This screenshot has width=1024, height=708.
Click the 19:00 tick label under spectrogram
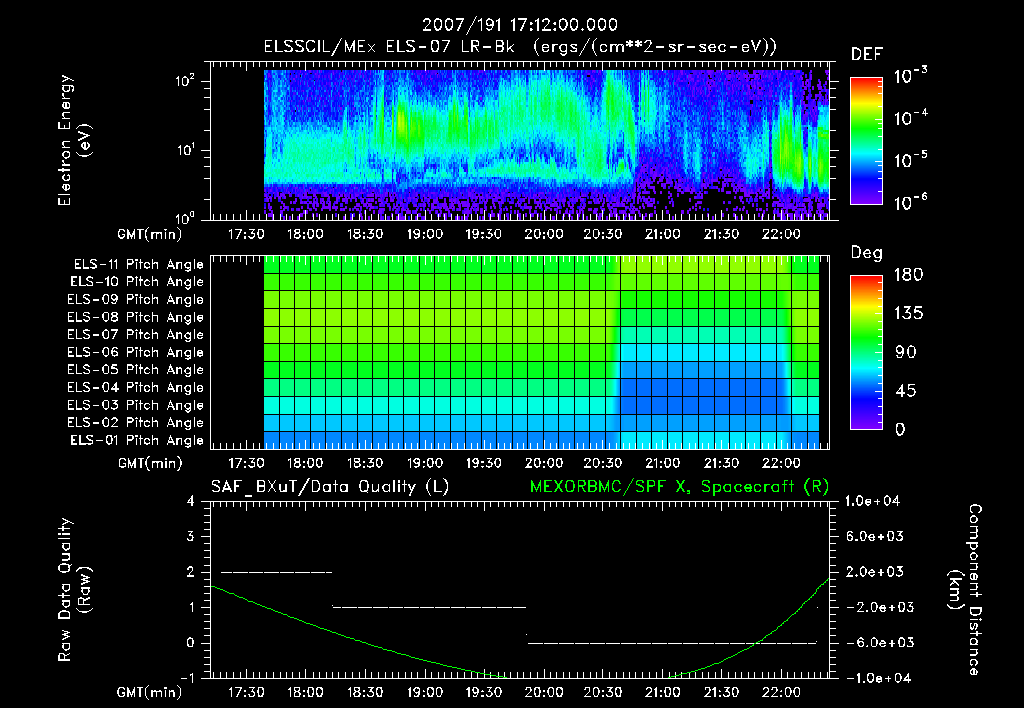pyautogui.click(x=424, y=234)
